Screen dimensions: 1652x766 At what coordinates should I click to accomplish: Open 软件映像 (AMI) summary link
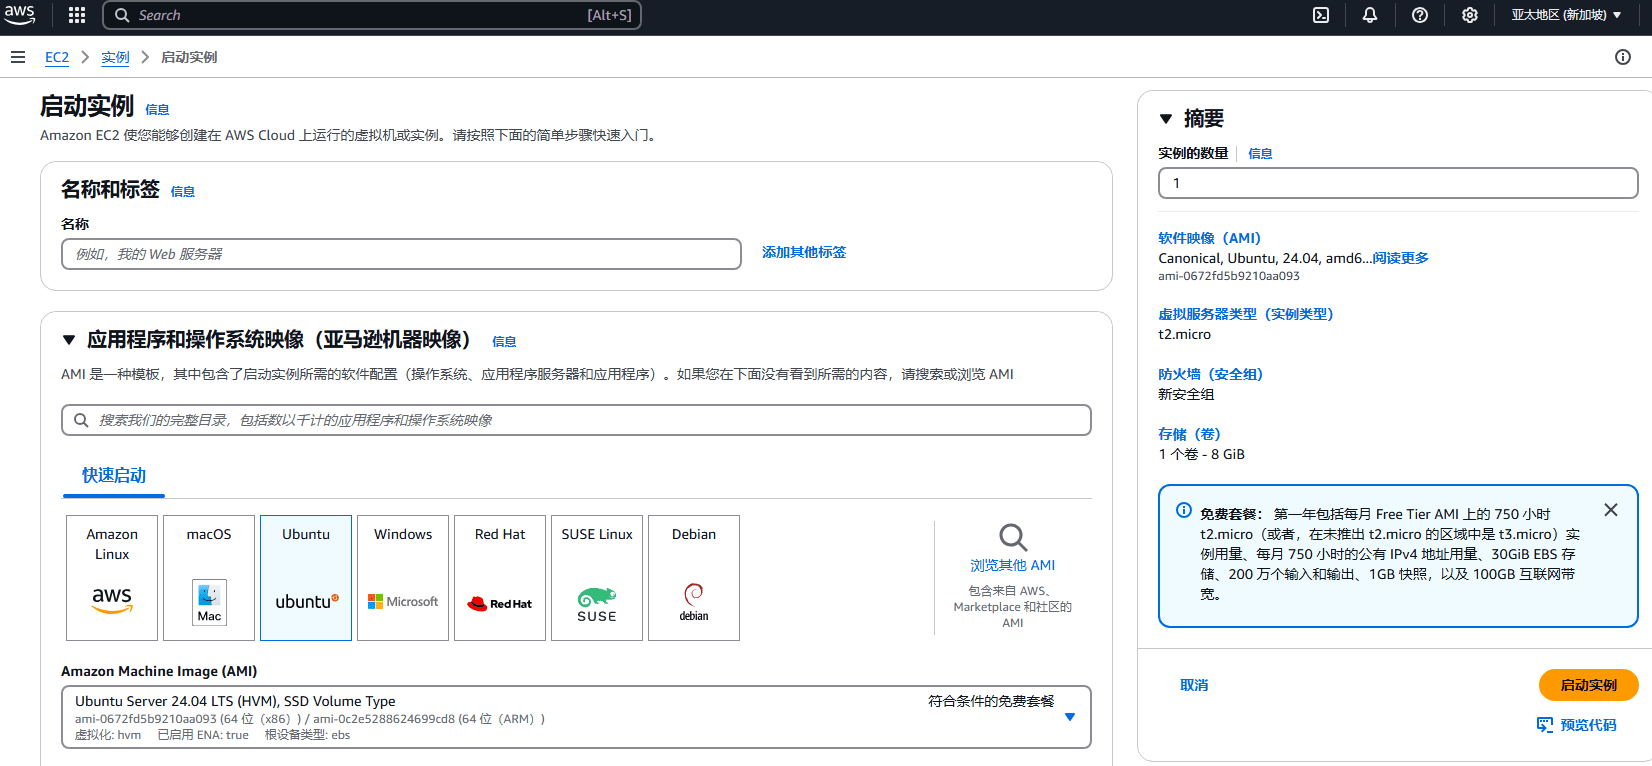(x=1209, y=238)
